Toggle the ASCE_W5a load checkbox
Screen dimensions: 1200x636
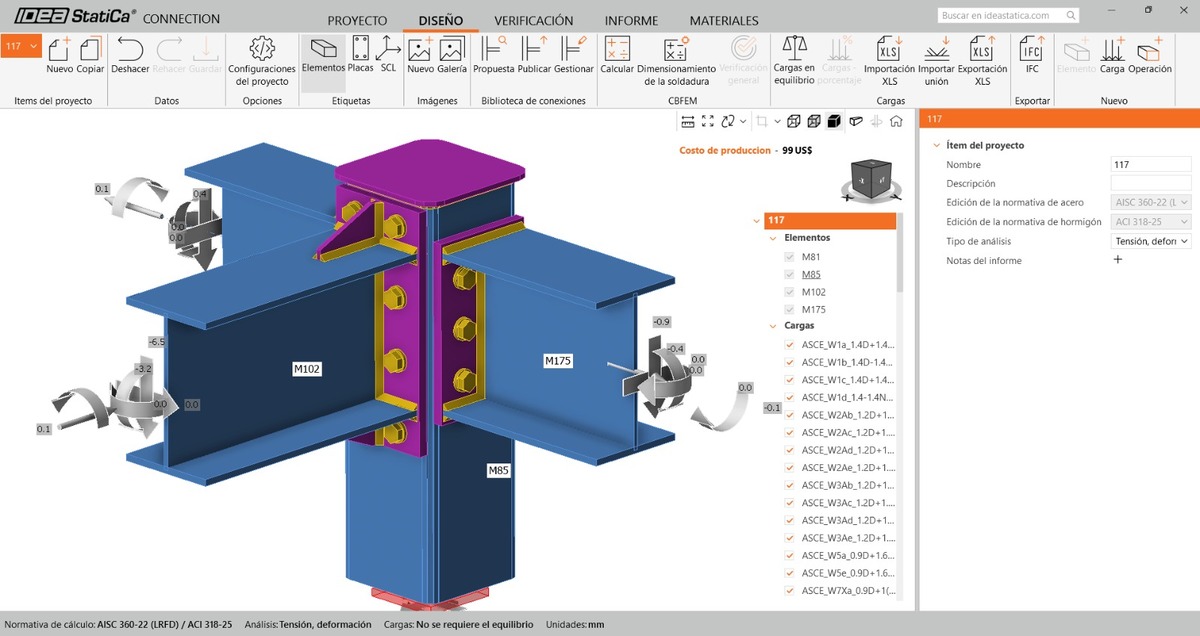790,555
